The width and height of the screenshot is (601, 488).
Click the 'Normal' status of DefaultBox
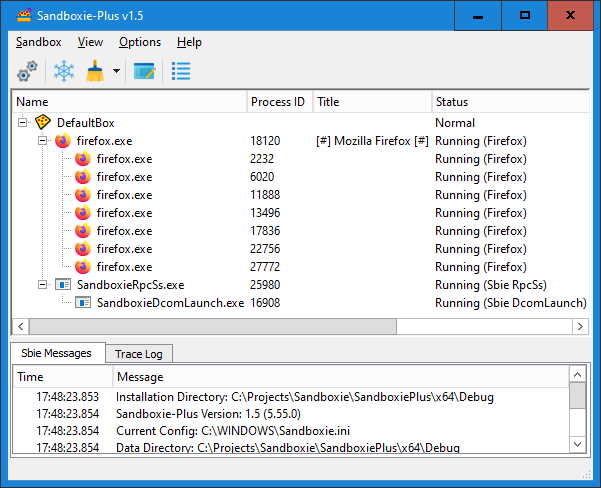(x=455, y=123)
